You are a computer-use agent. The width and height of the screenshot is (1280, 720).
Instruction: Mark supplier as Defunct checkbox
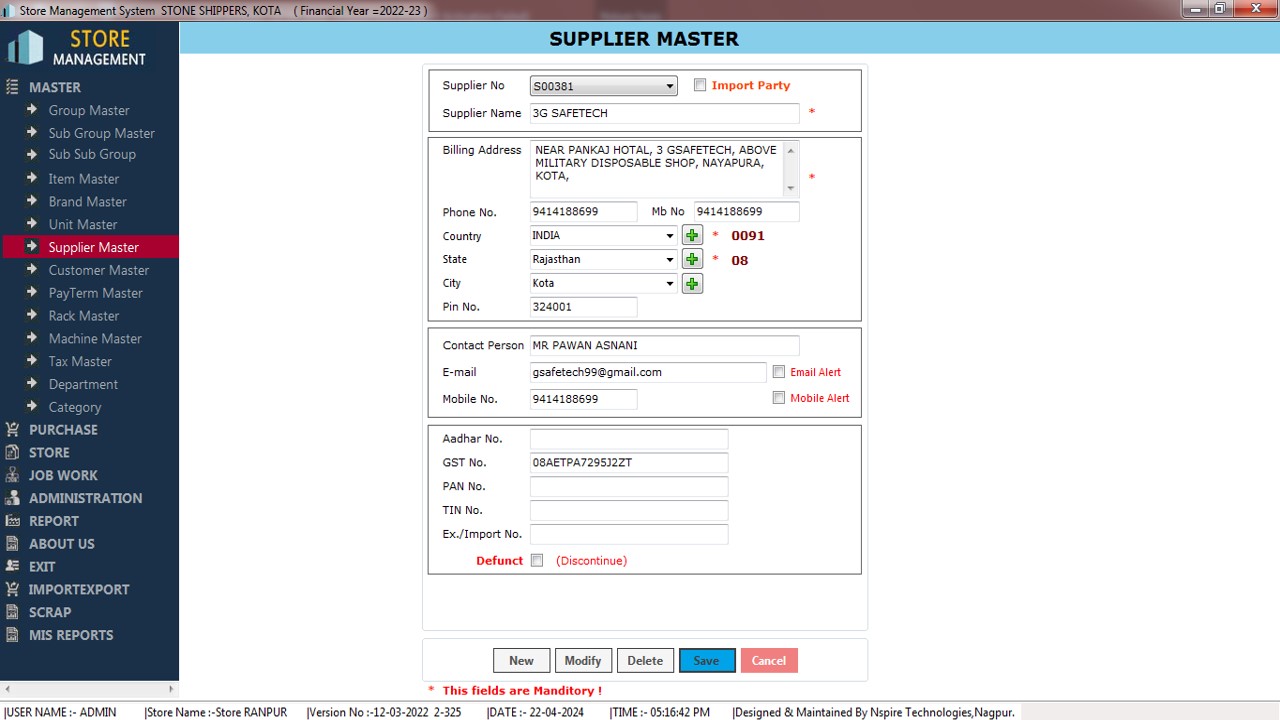pos(537,561)
